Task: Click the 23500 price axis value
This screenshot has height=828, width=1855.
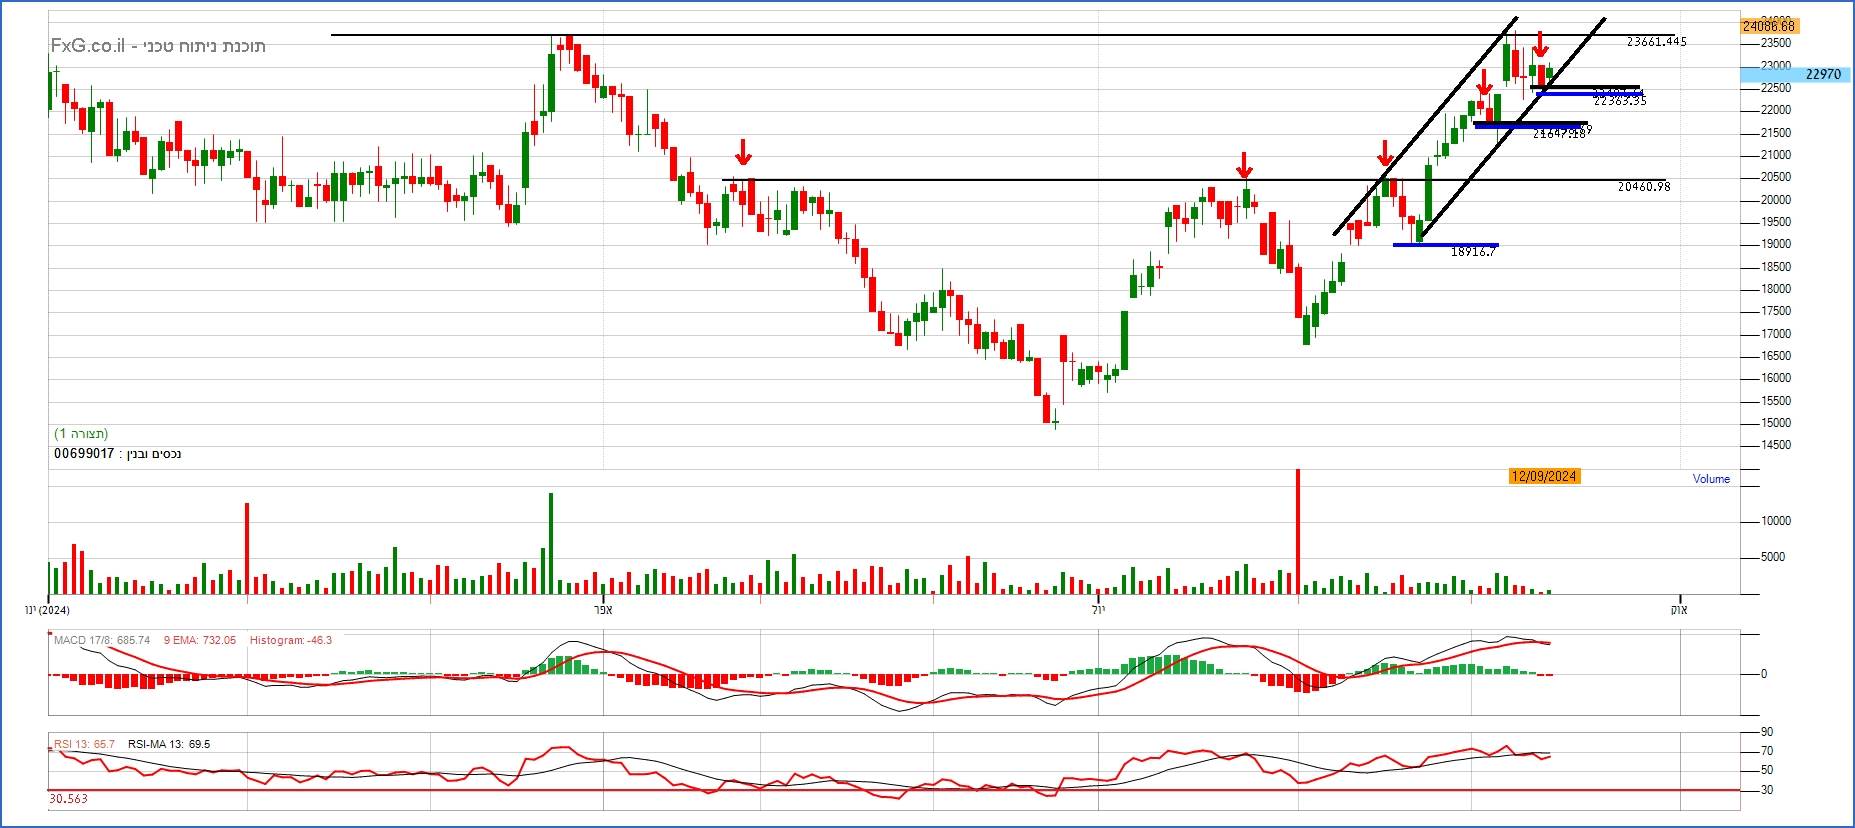Action: (x=1776, y=43)
